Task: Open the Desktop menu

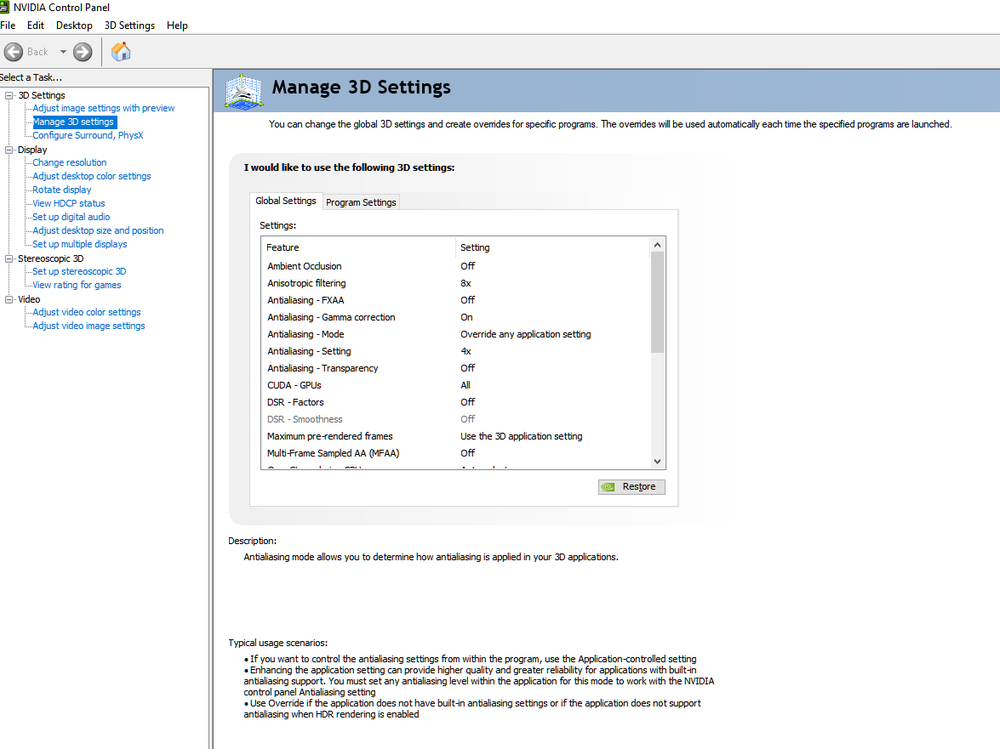Action: click(x=74, y=26)
